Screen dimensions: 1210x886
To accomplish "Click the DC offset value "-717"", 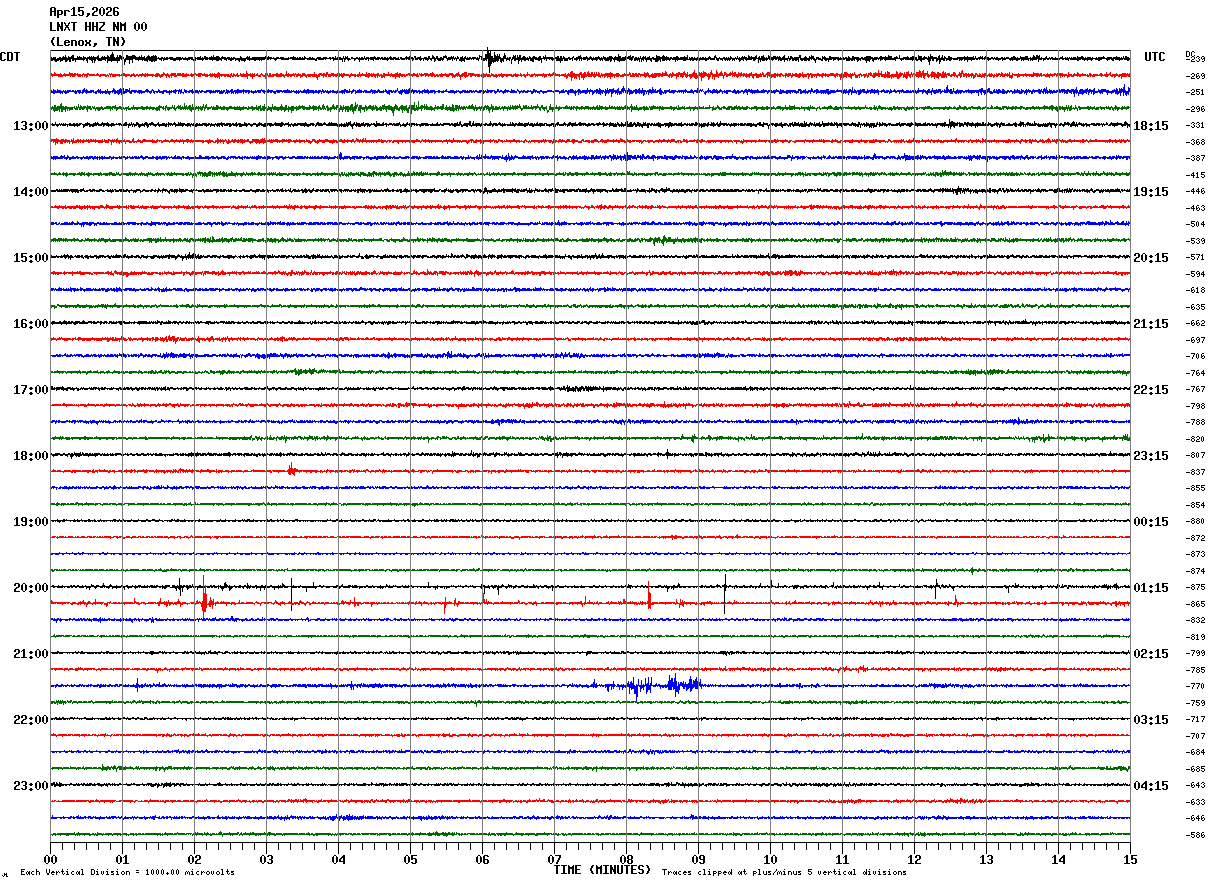I will [1195, 719].
